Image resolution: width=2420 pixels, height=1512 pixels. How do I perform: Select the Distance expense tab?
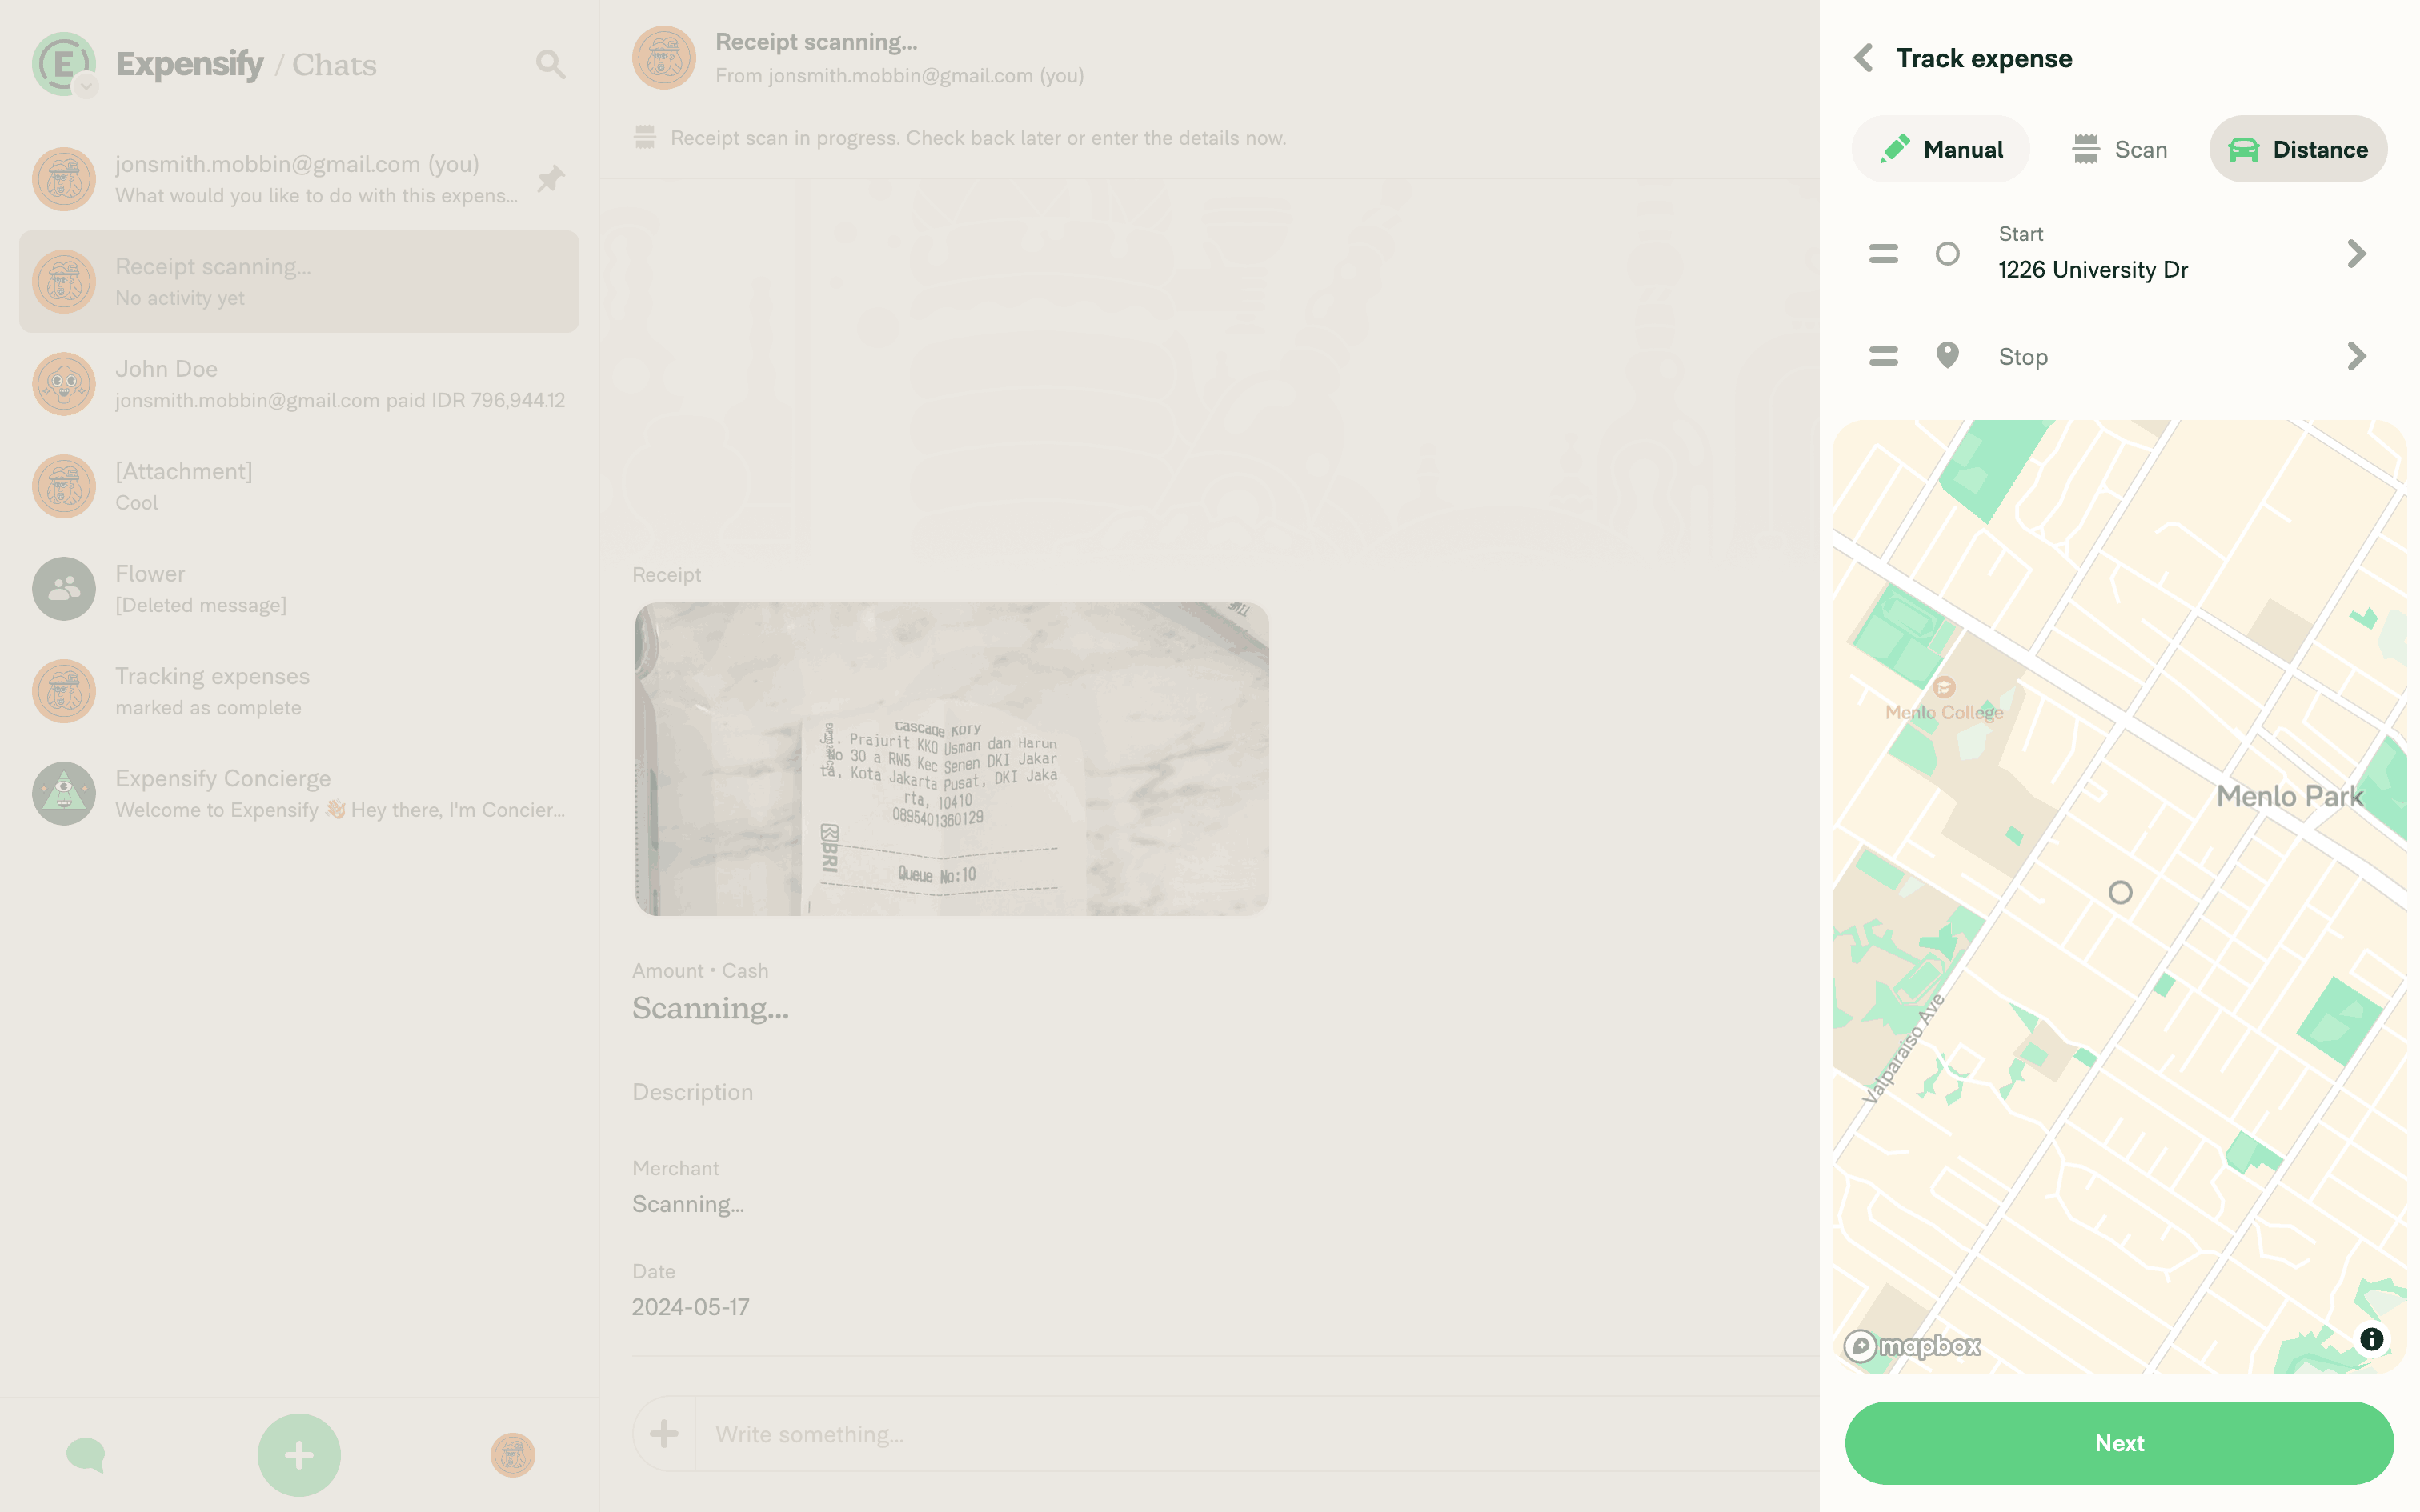pyautogui.click(x=2297, y=149)
